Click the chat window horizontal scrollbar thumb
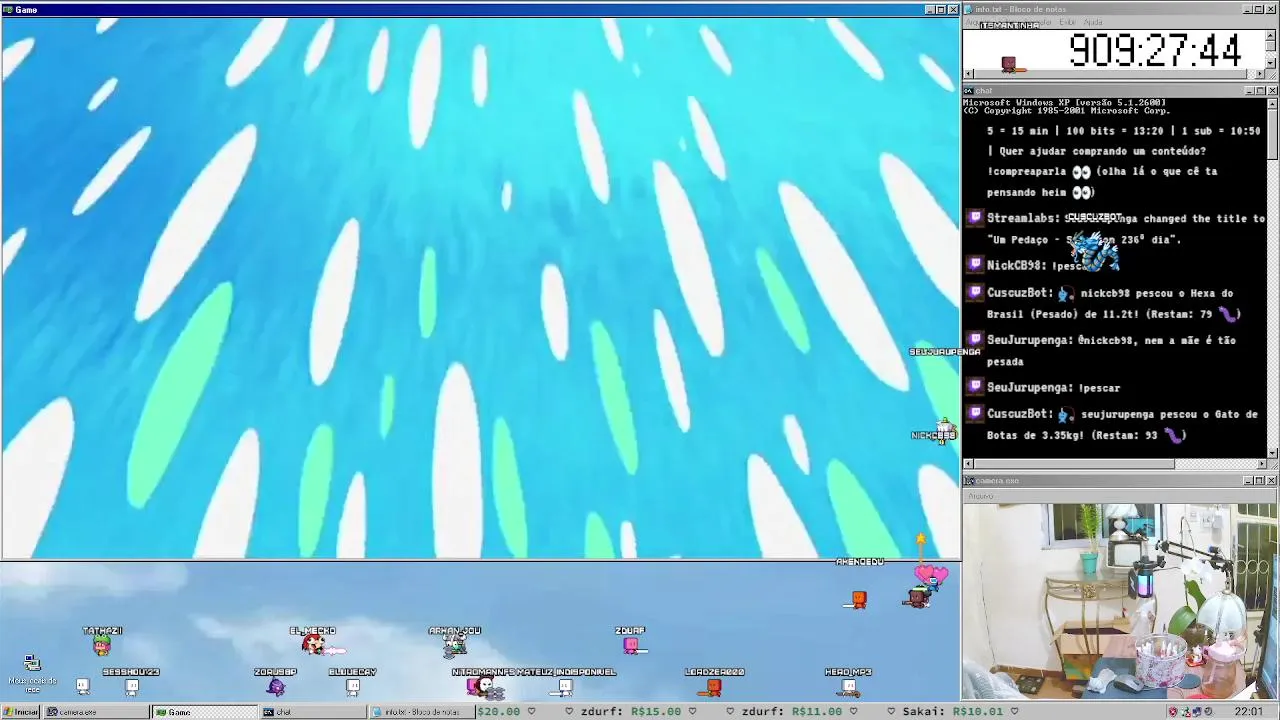This screenshot has width=1280, height=720. 1074,464
